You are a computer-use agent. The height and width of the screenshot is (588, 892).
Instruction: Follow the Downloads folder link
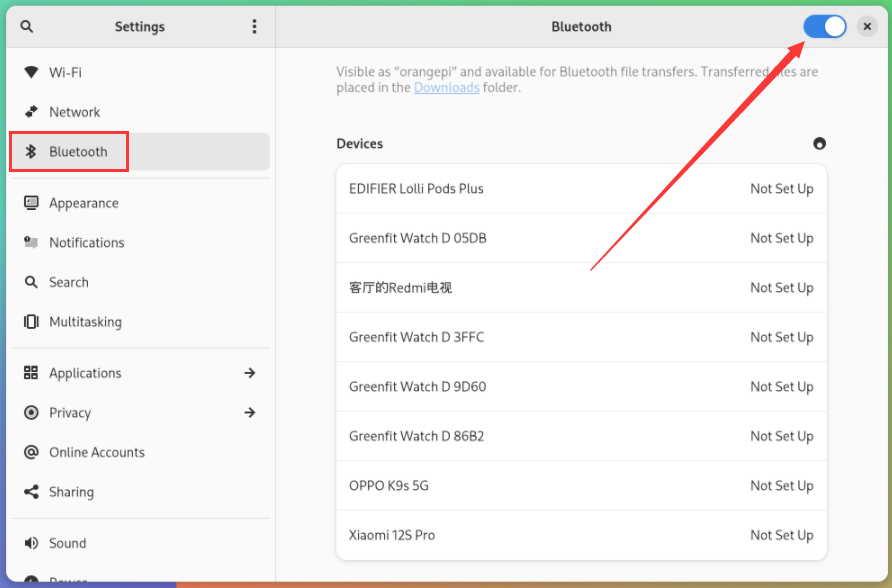[x=447, y=88]
